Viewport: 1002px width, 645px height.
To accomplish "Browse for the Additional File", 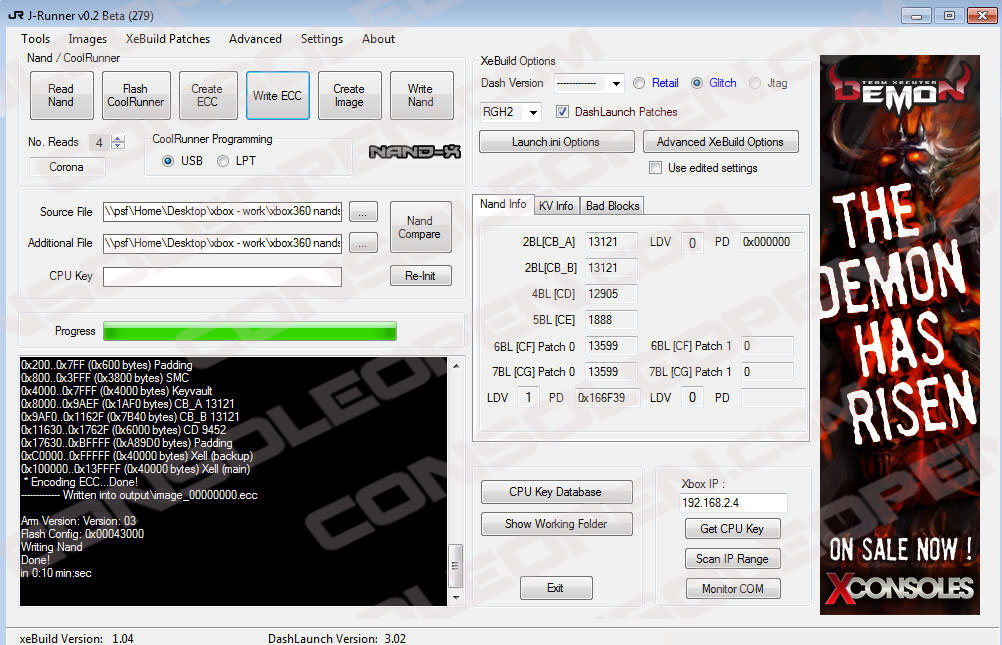I will point(363,244).
